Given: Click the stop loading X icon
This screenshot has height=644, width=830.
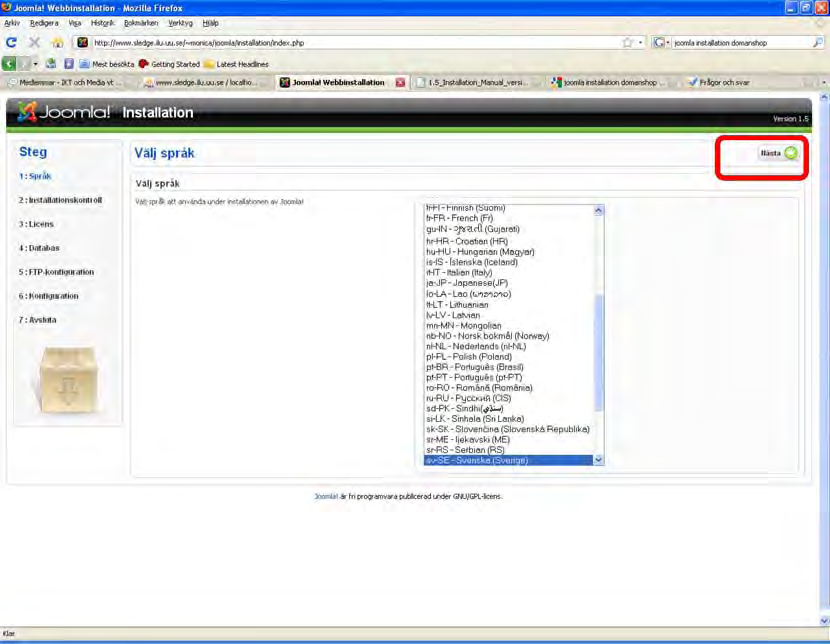Looking at the screenshot, I should coord(34,42).
